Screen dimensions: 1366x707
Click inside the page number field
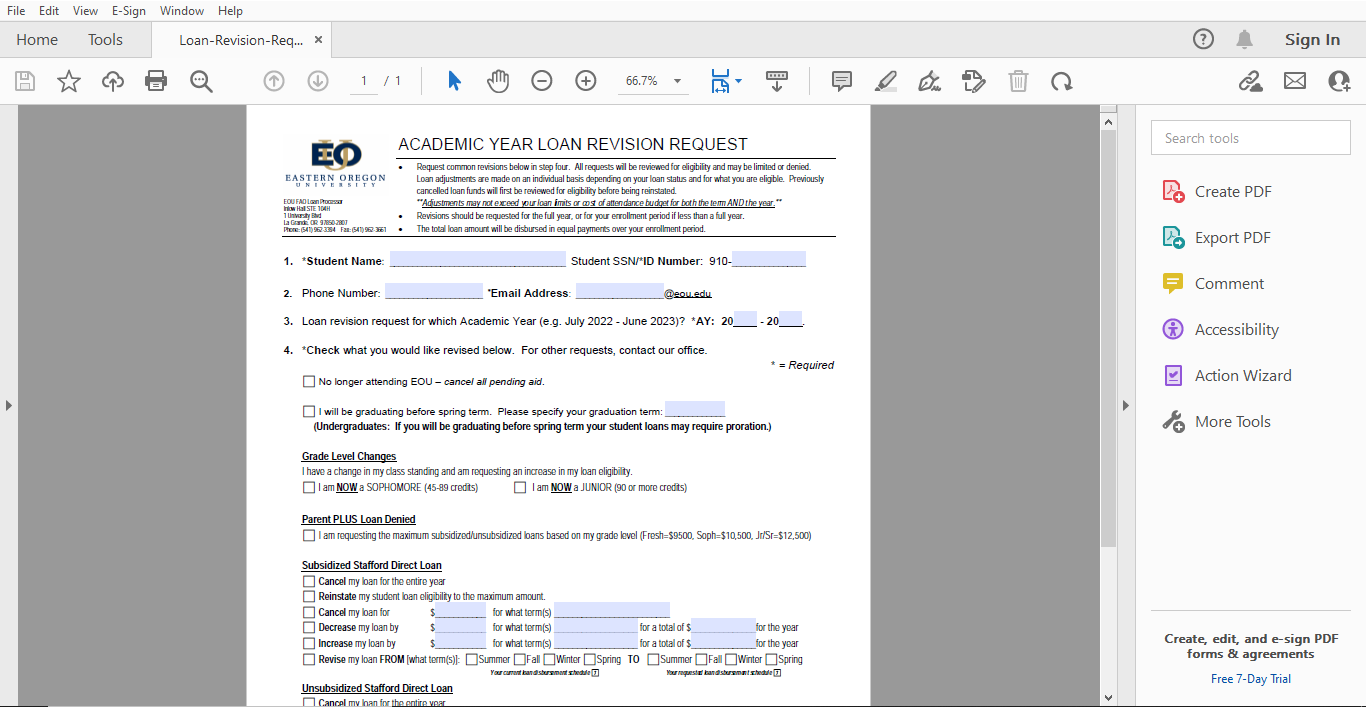363,81
